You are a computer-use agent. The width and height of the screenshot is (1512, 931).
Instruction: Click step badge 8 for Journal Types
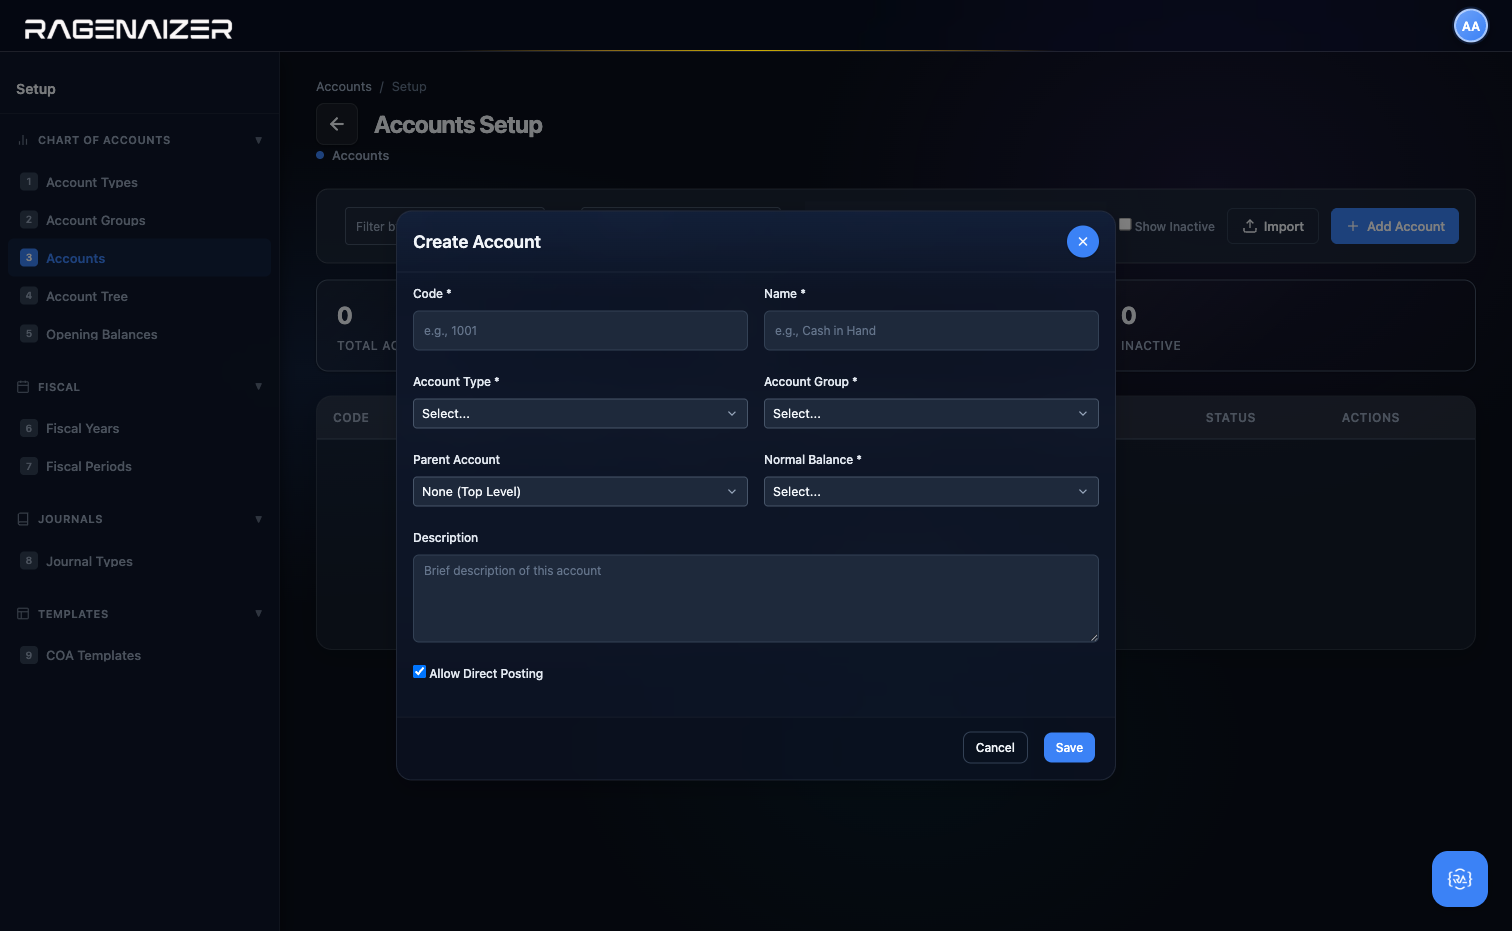click(x=29, y=561)
